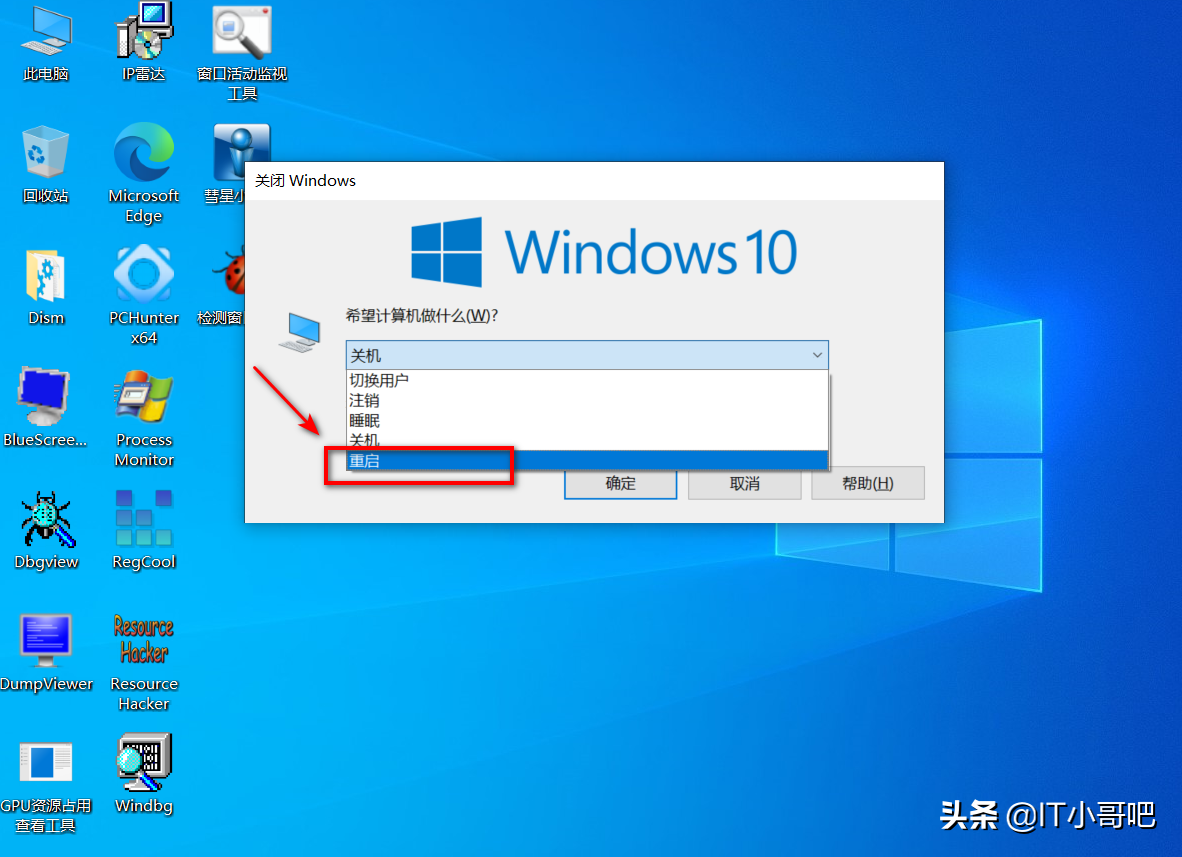Select the 彗星 icon partly behind the dialog
The image size is (1182, 857).
(228, 164)
